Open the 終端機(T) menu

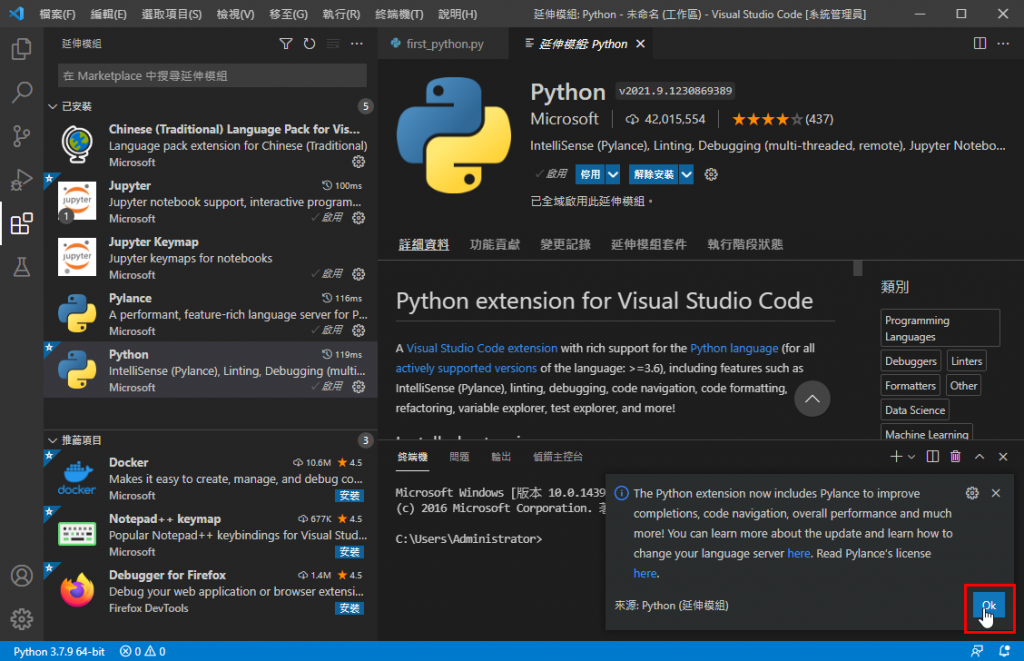pos(399,15)
